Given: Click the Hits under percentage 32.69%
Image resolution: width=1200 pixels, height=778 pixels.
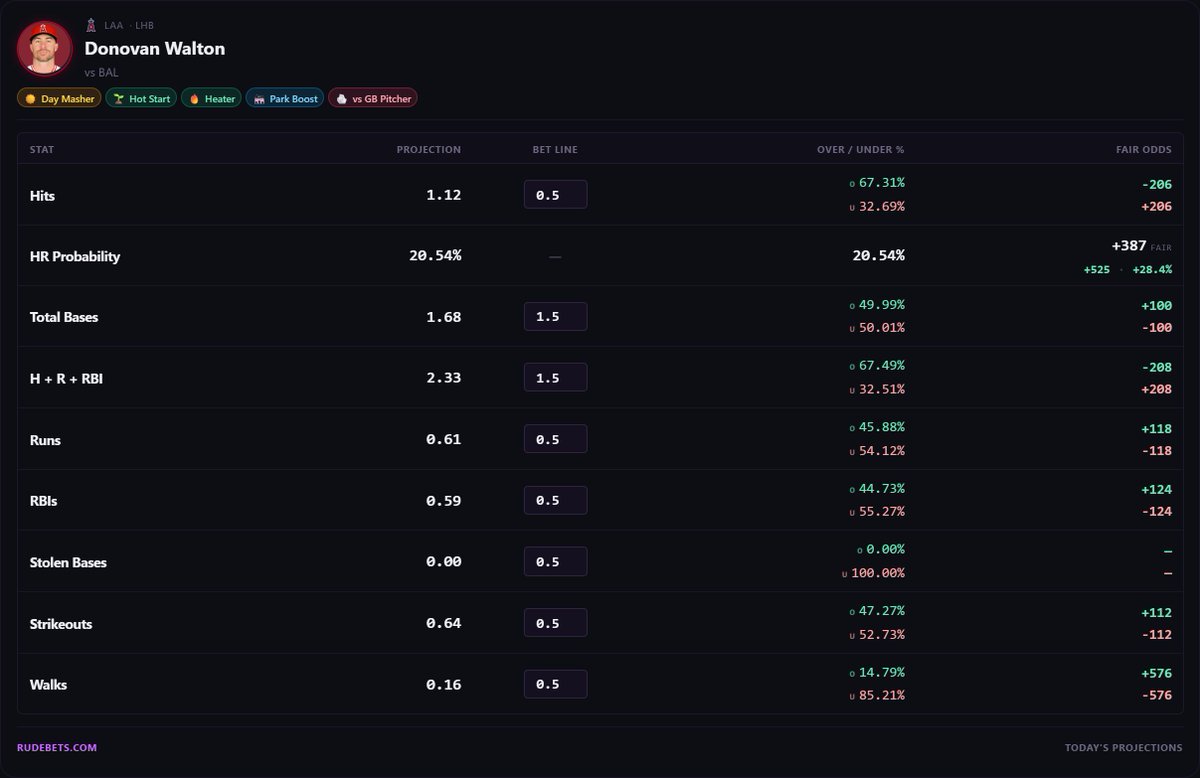Looking at the screenshot, I should click(881, 207).
